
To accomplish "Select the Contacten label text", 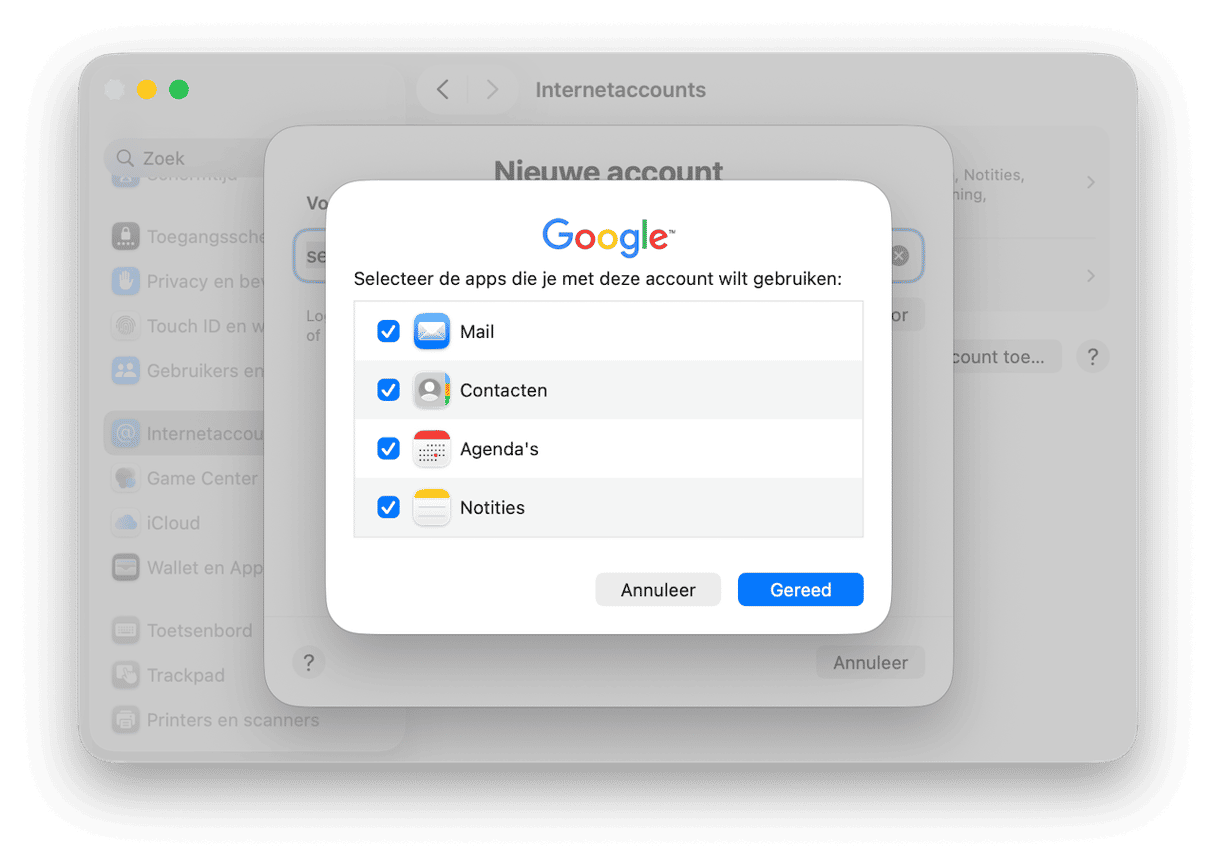I will click(x=503, y=390).
